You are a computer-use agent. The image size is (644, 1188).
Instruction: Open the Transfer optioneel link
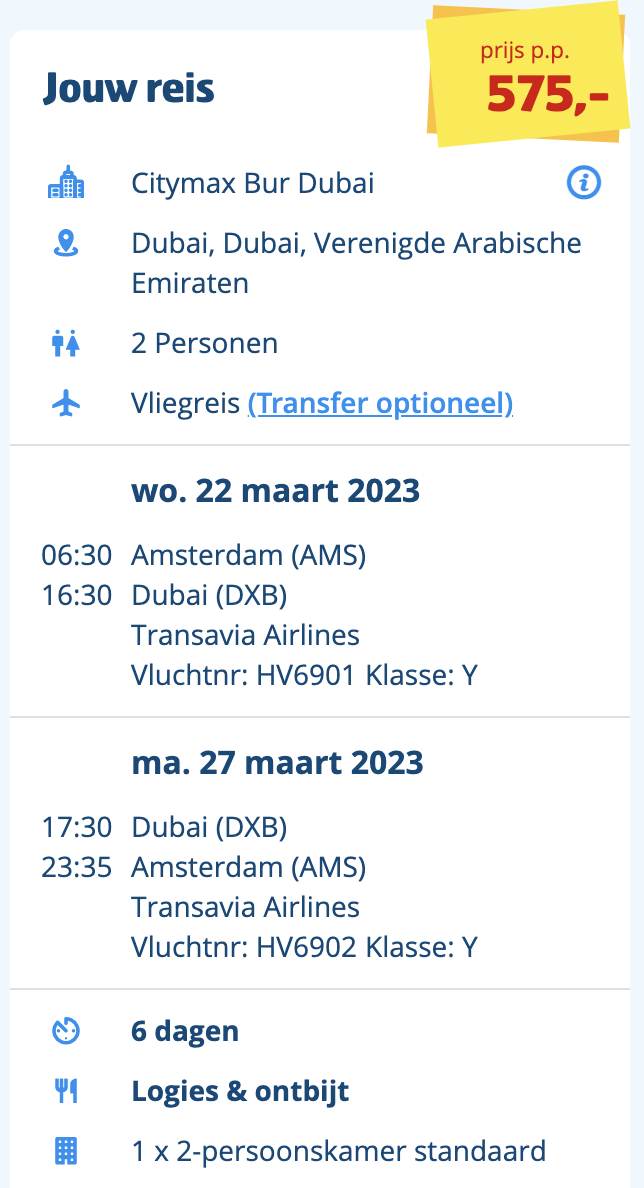click(380, 404)
